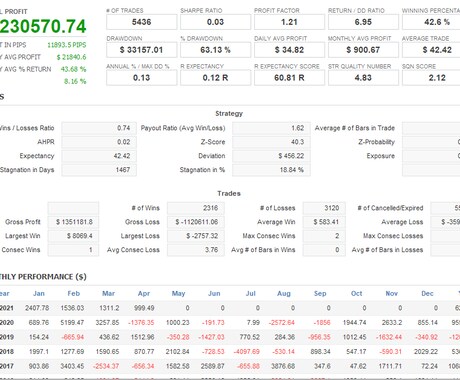
Task: Click the Feb column header
Action: [x=74, y=294]
